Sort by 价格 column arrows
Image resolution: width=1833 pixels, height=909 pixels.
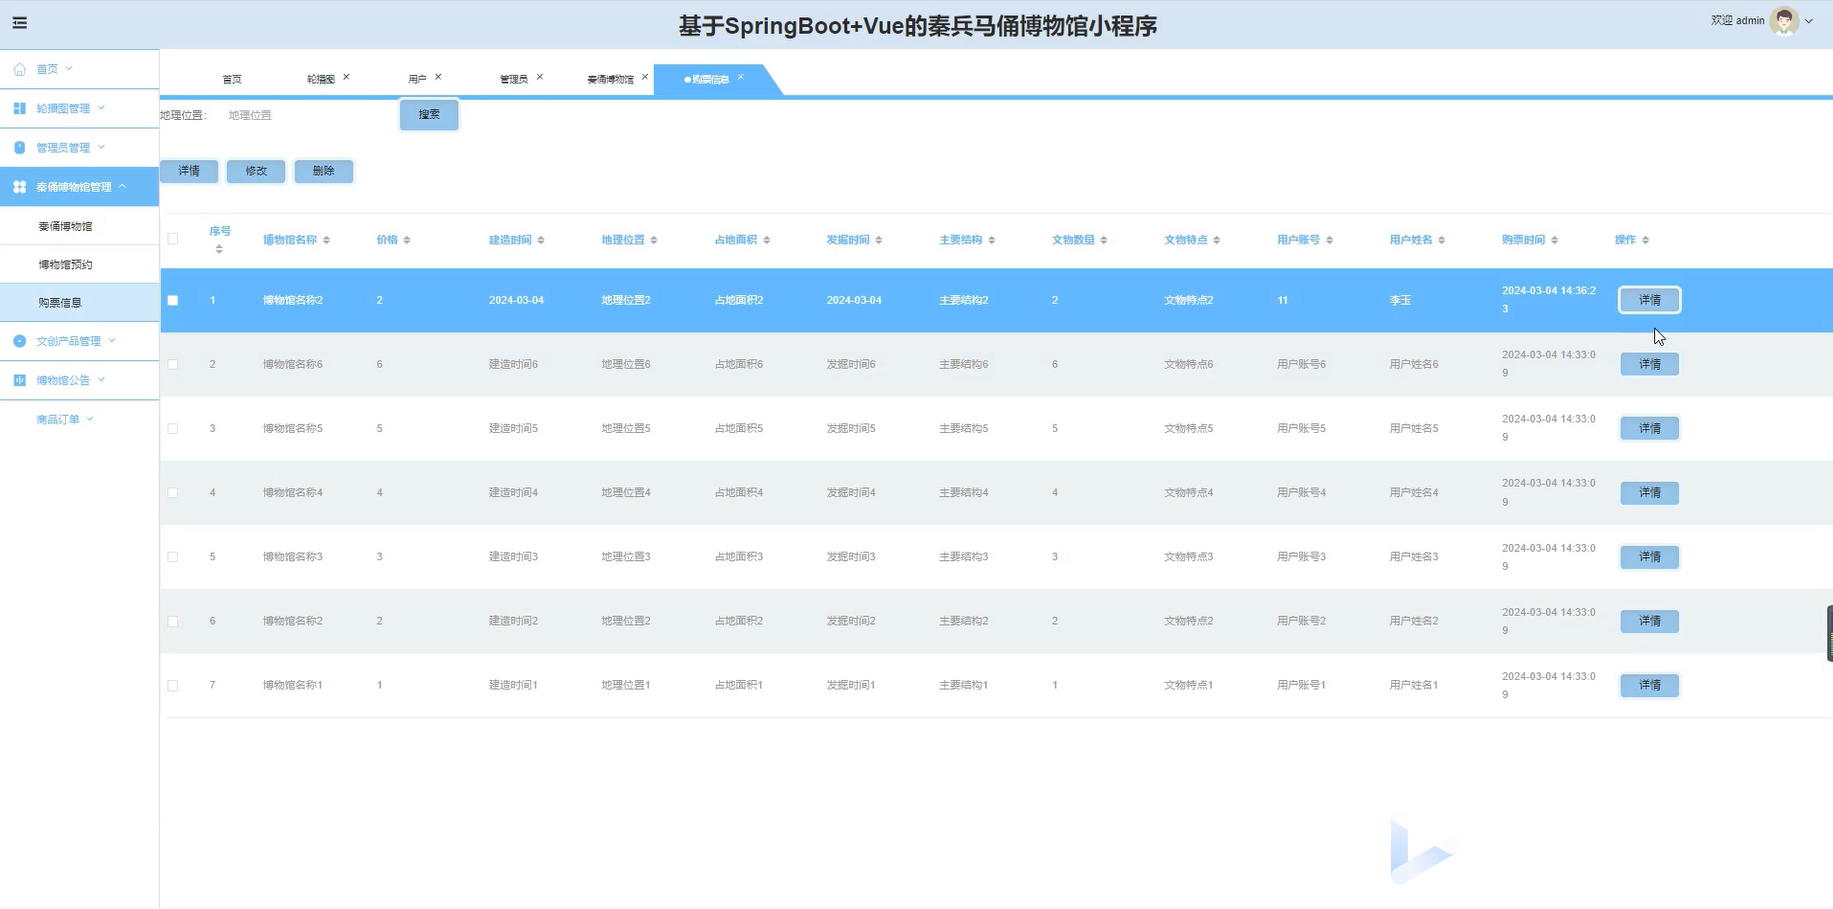pyautogui.click(x=406, y=240)
